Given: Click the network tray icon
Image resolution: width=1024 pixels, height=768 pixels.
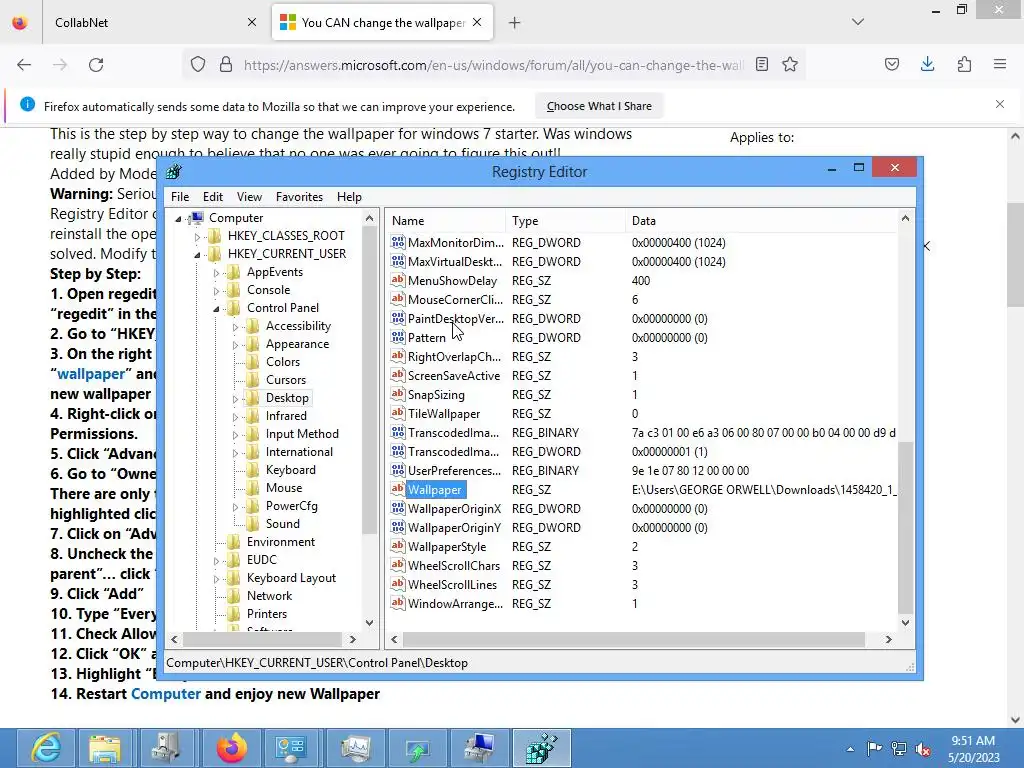Looking at the screenshot, I should pyautogui.click(x=899, y=749).
